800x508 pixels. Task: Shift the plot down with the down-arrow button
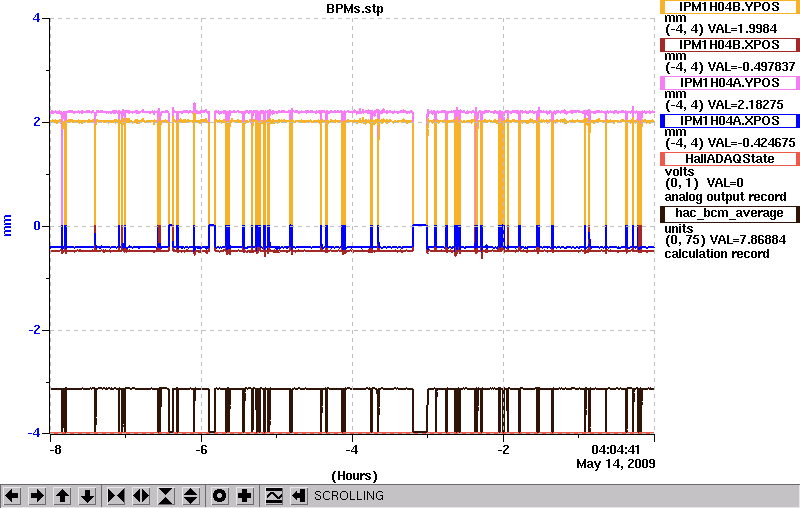point(87,496)
